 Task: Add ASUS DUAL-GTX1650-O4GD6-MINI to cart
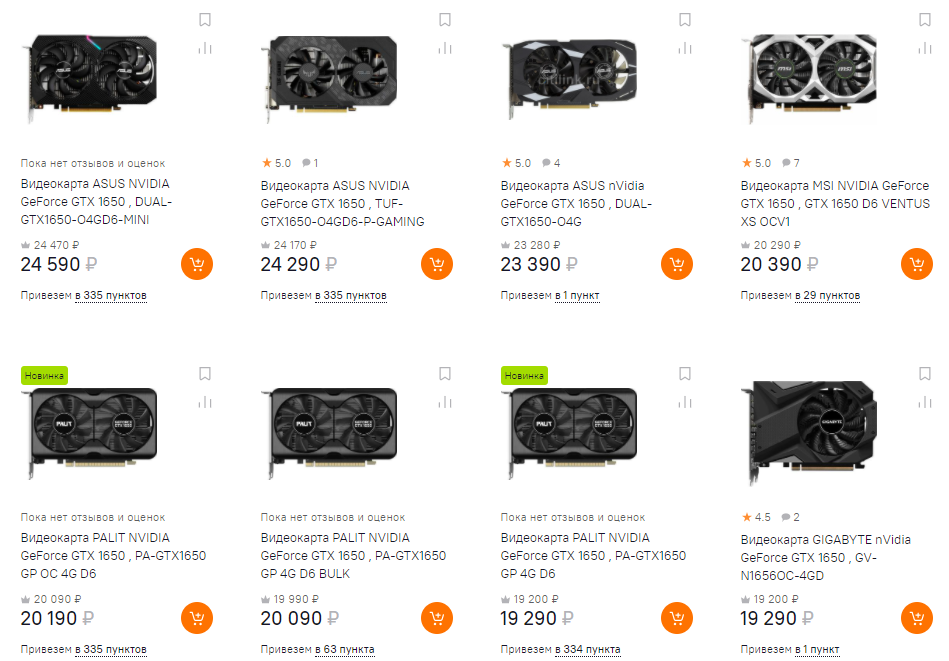click(197, 264)
